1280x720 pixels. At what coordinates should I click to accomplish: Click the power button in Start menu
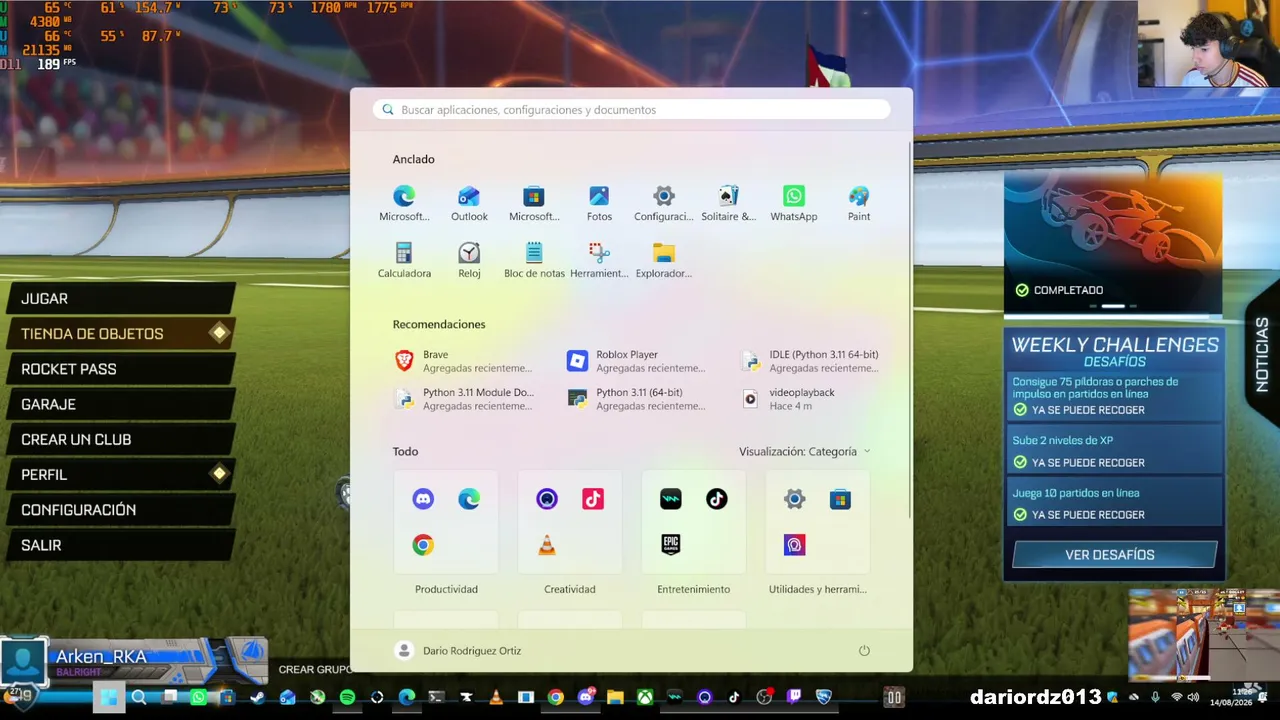coord(864,651)
